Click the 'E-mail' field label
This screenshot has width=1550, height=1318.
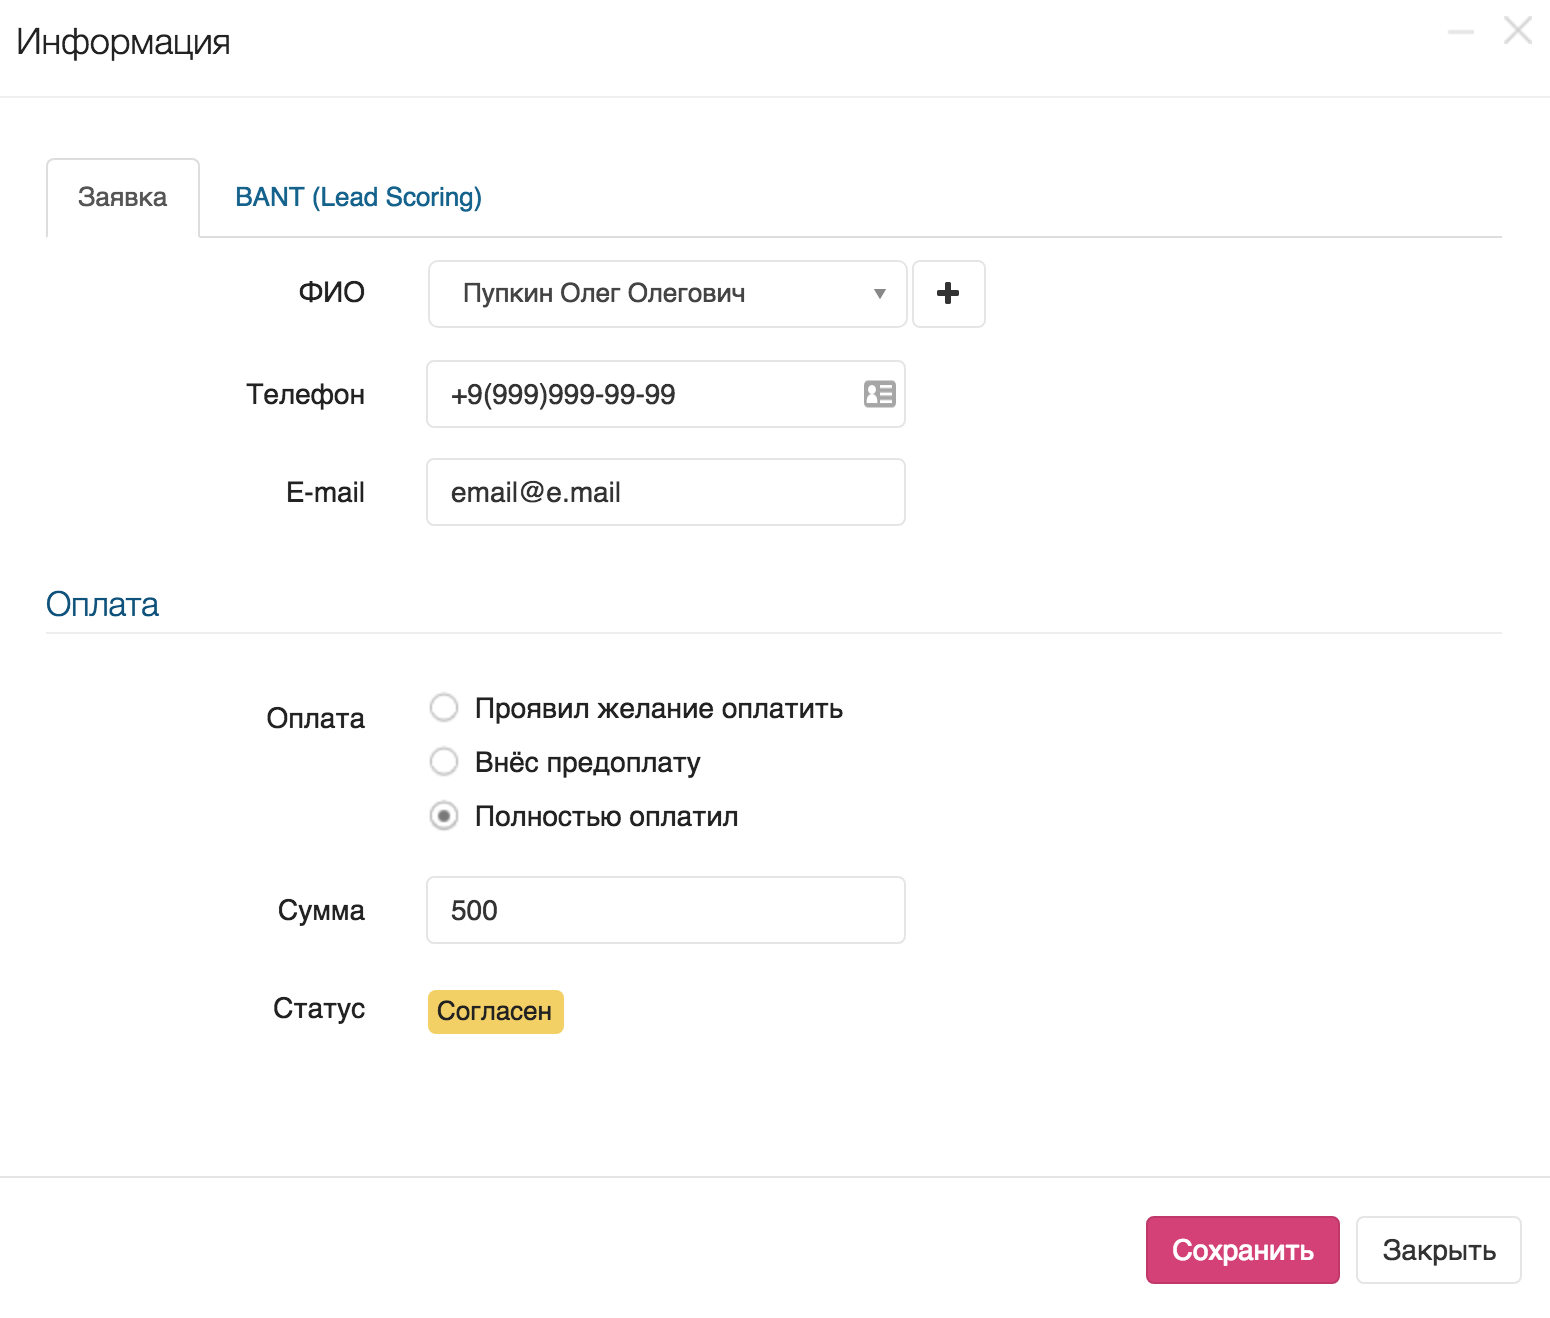pyautogui.click(x=325, y=493)
